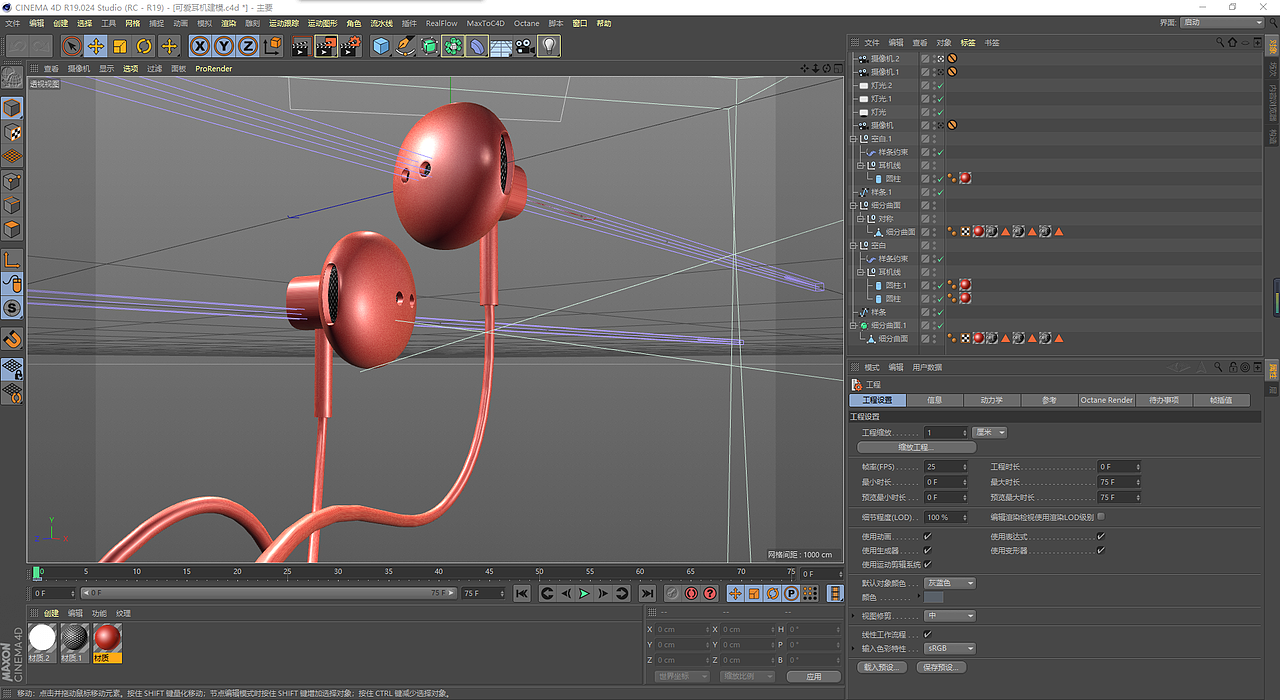This screenshot has height=700, width=1280.
Task: Uncheck the 使用动画 checkbox
Action: tap(928, 537)
